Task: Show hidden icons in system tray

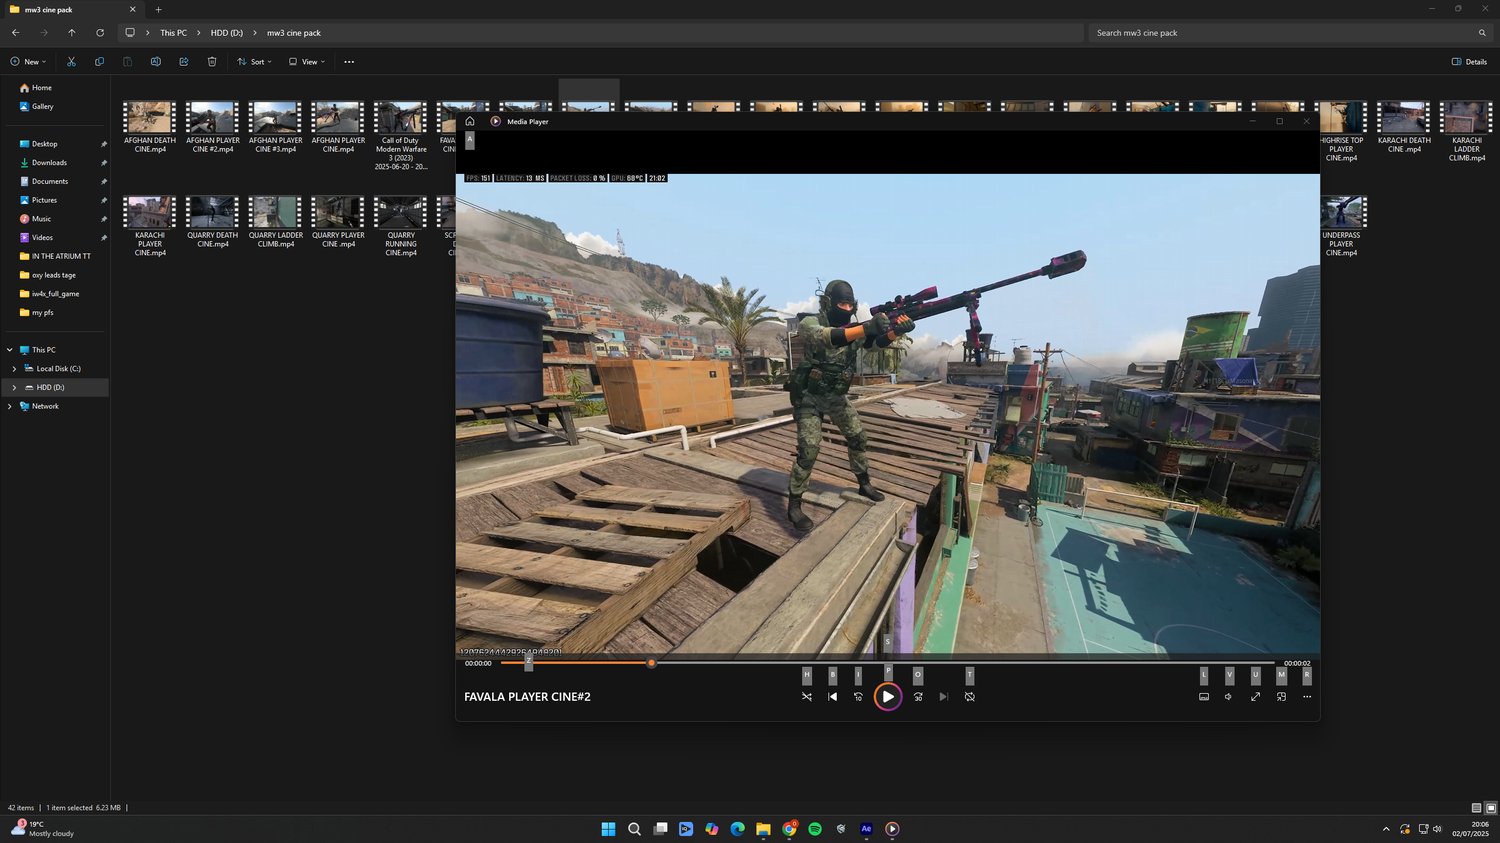Action: click(x=1386, y=829)
